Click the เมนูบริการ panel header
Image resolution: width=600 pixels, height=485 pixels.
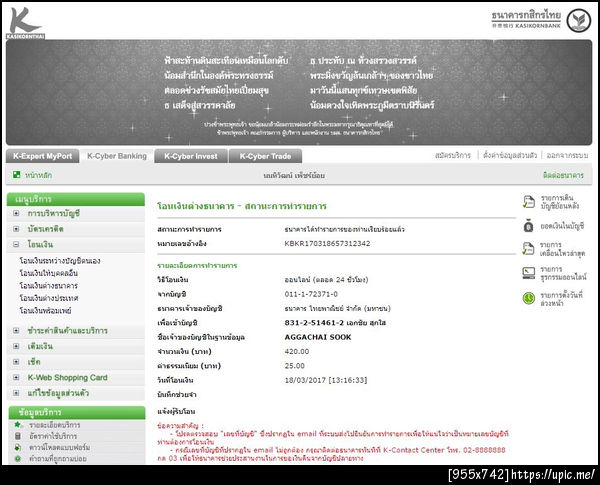[x=76, y=199]
